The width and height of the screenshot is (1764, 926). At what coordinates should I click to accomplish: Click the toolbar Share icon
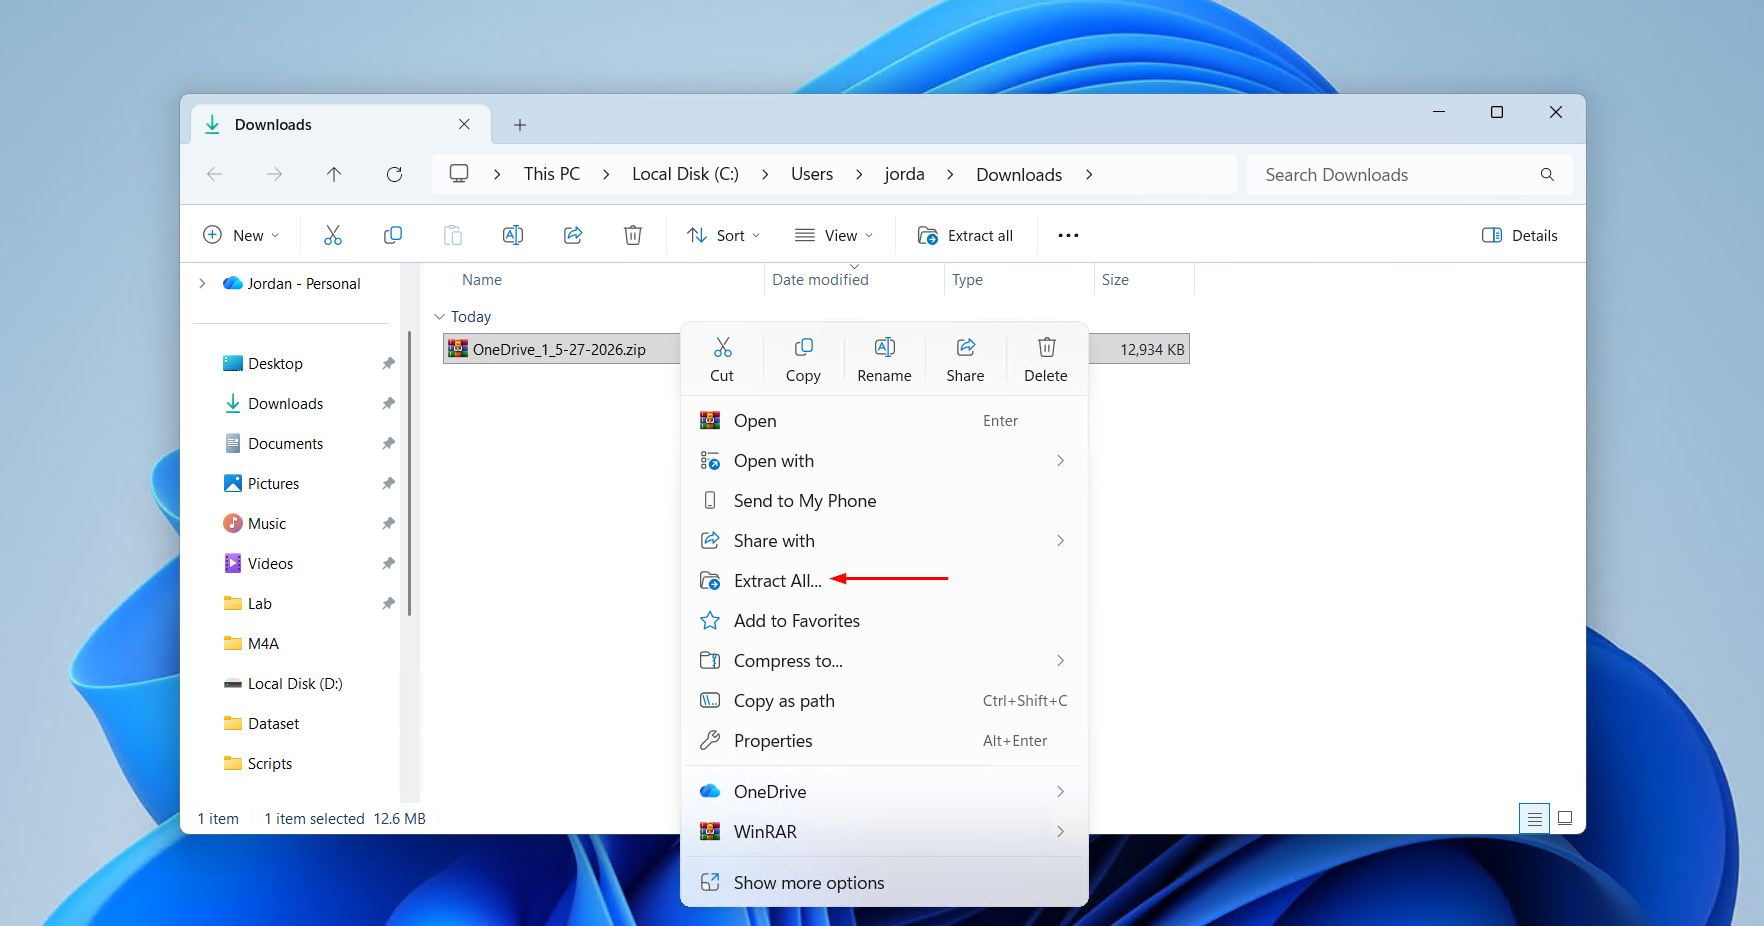573,235
